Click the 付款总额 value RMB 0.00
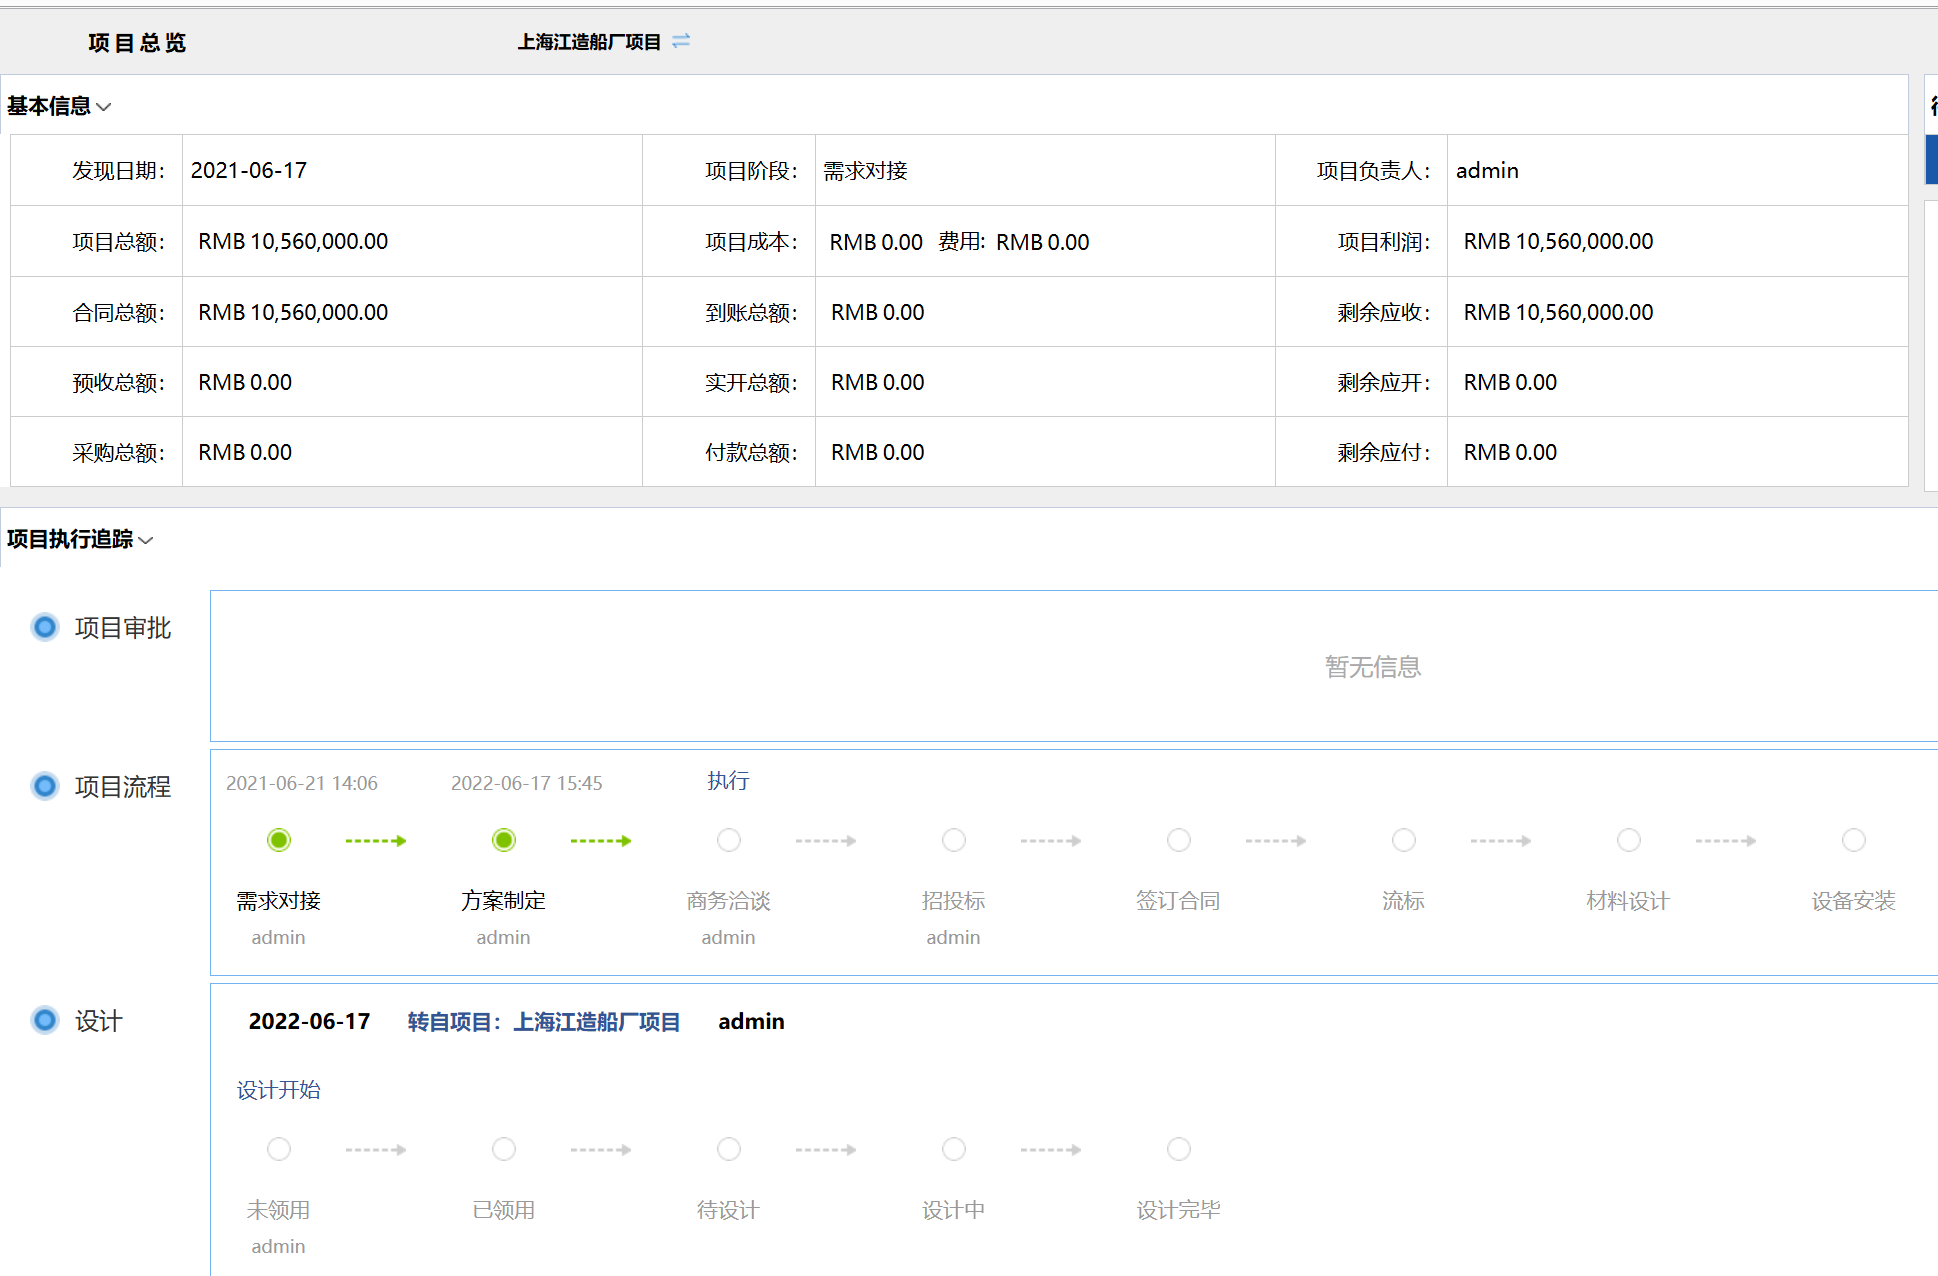 878,453
